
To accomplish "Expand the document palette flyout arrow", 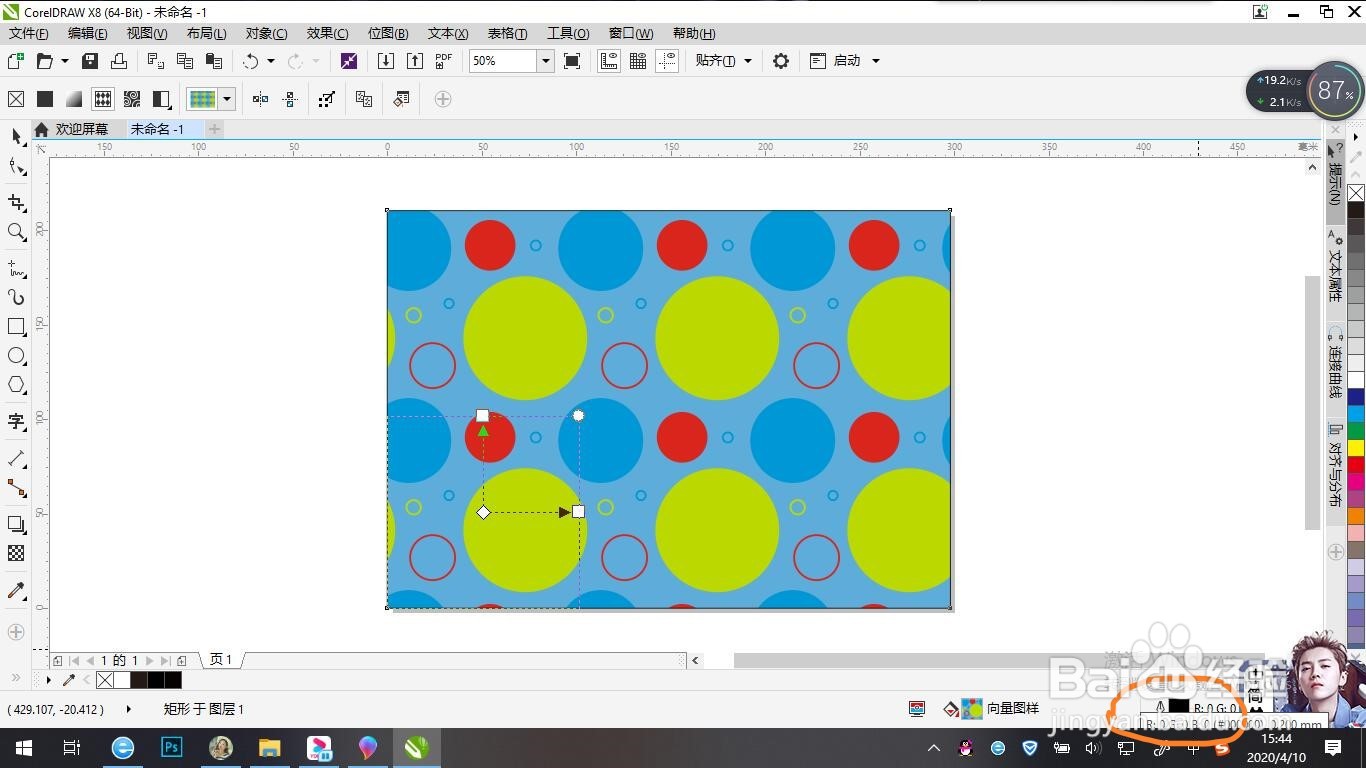I will (49, 680).
